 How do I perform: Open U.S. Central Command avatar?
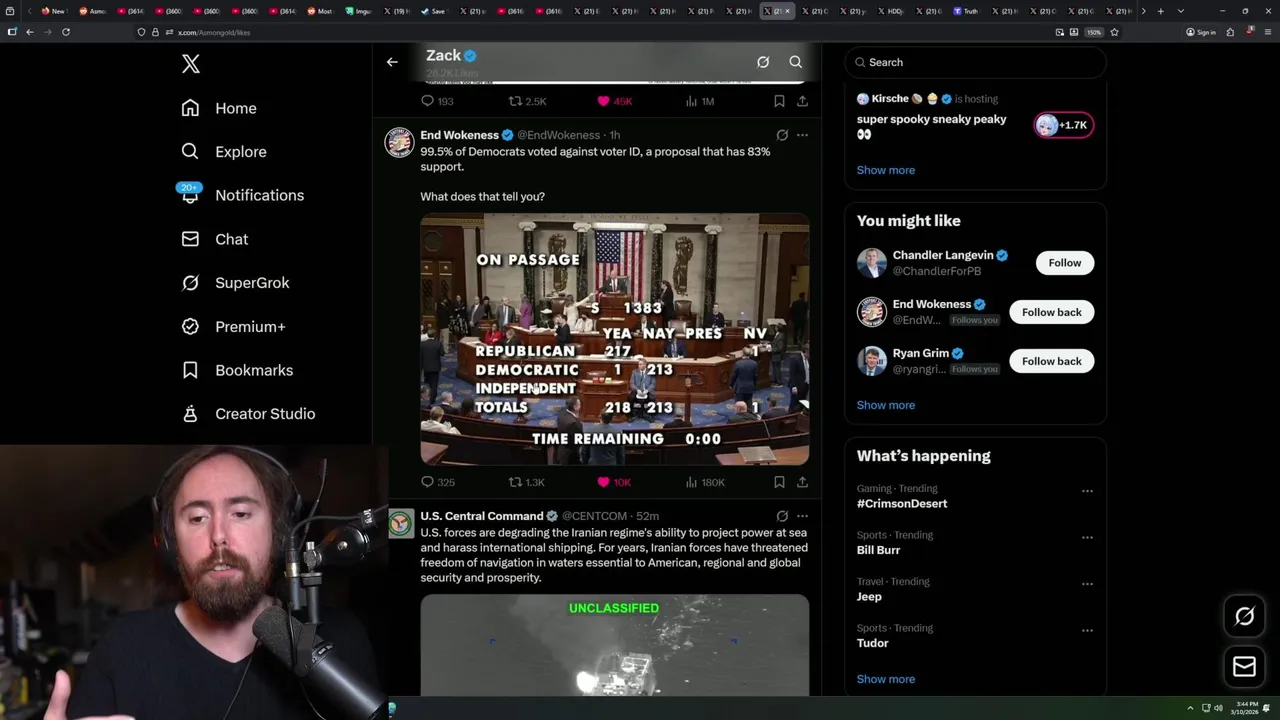pyautogui.click(x=400, y=523)
